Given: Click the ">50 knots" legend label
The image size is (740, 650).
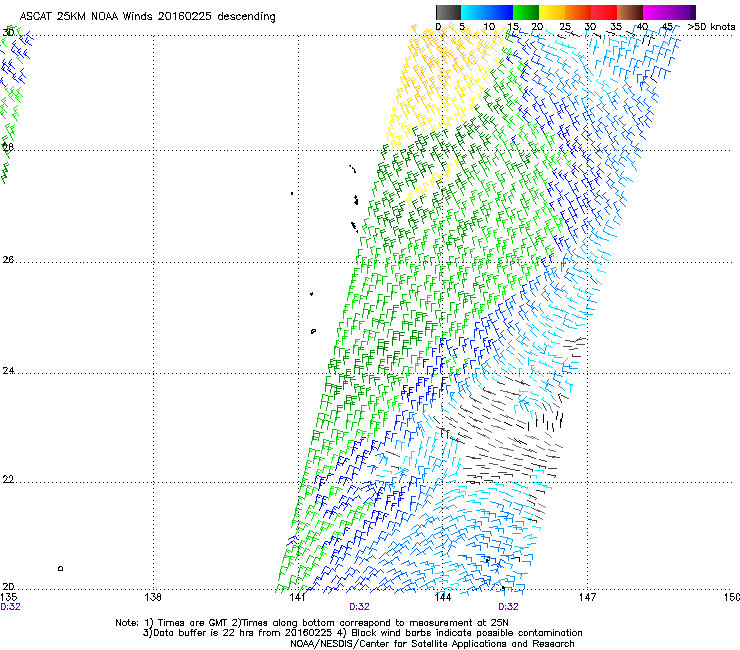Looking at the screenshot, I should (711, 27).
